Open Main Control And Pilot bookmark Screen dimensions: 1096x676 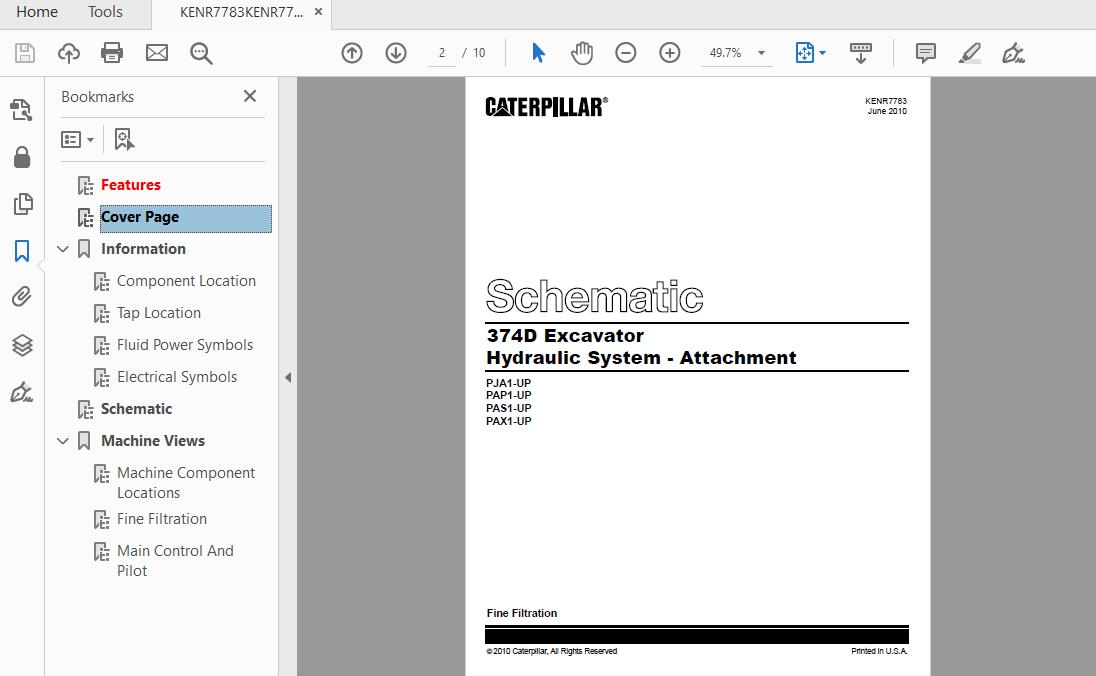(x=175, y=561)
